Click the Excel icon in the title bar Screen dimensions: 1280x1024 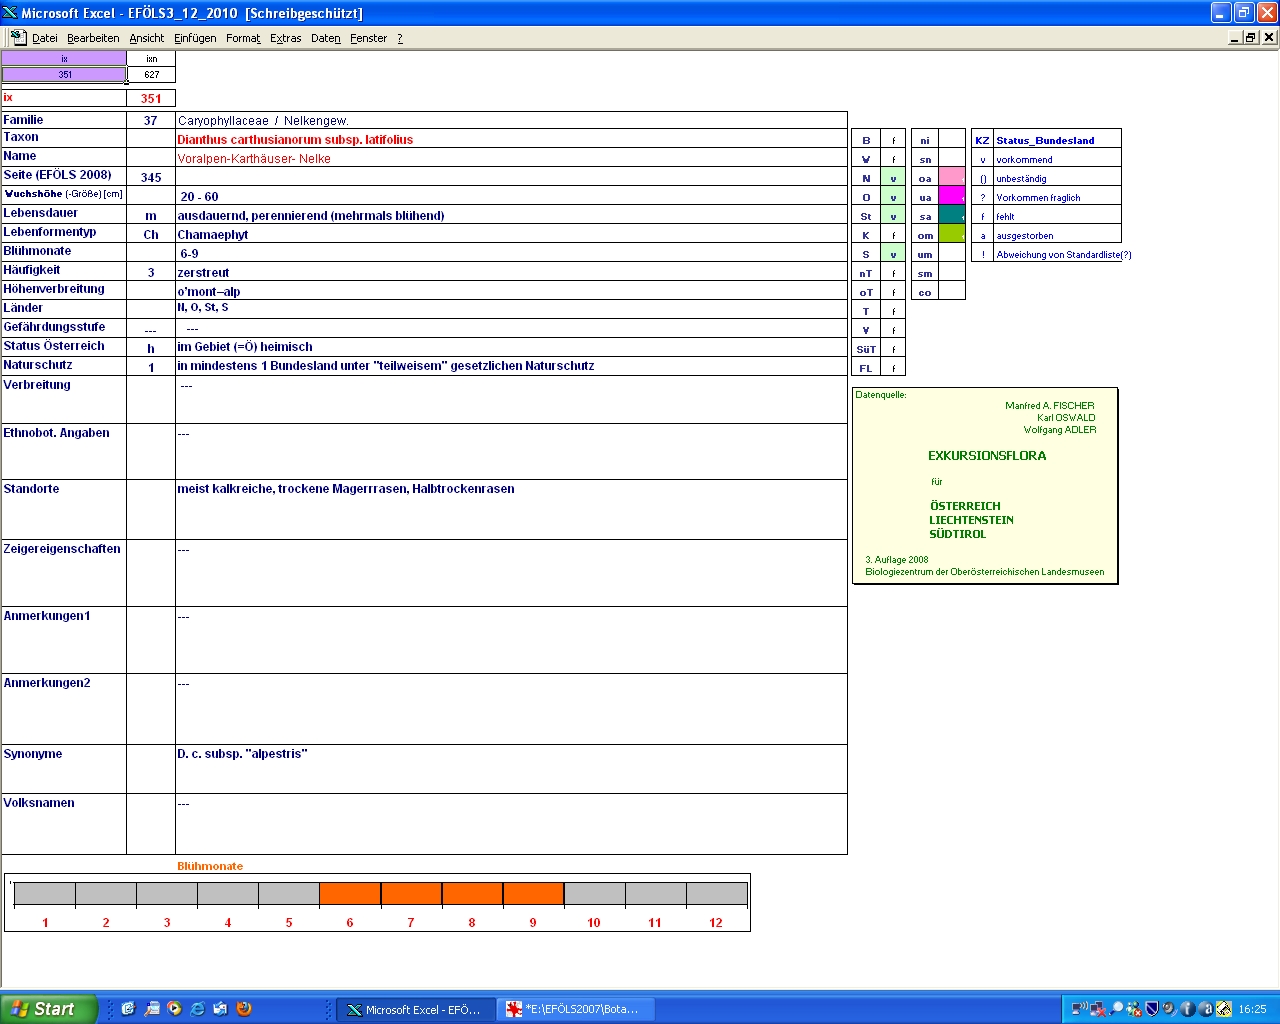[x=10, y=13]
